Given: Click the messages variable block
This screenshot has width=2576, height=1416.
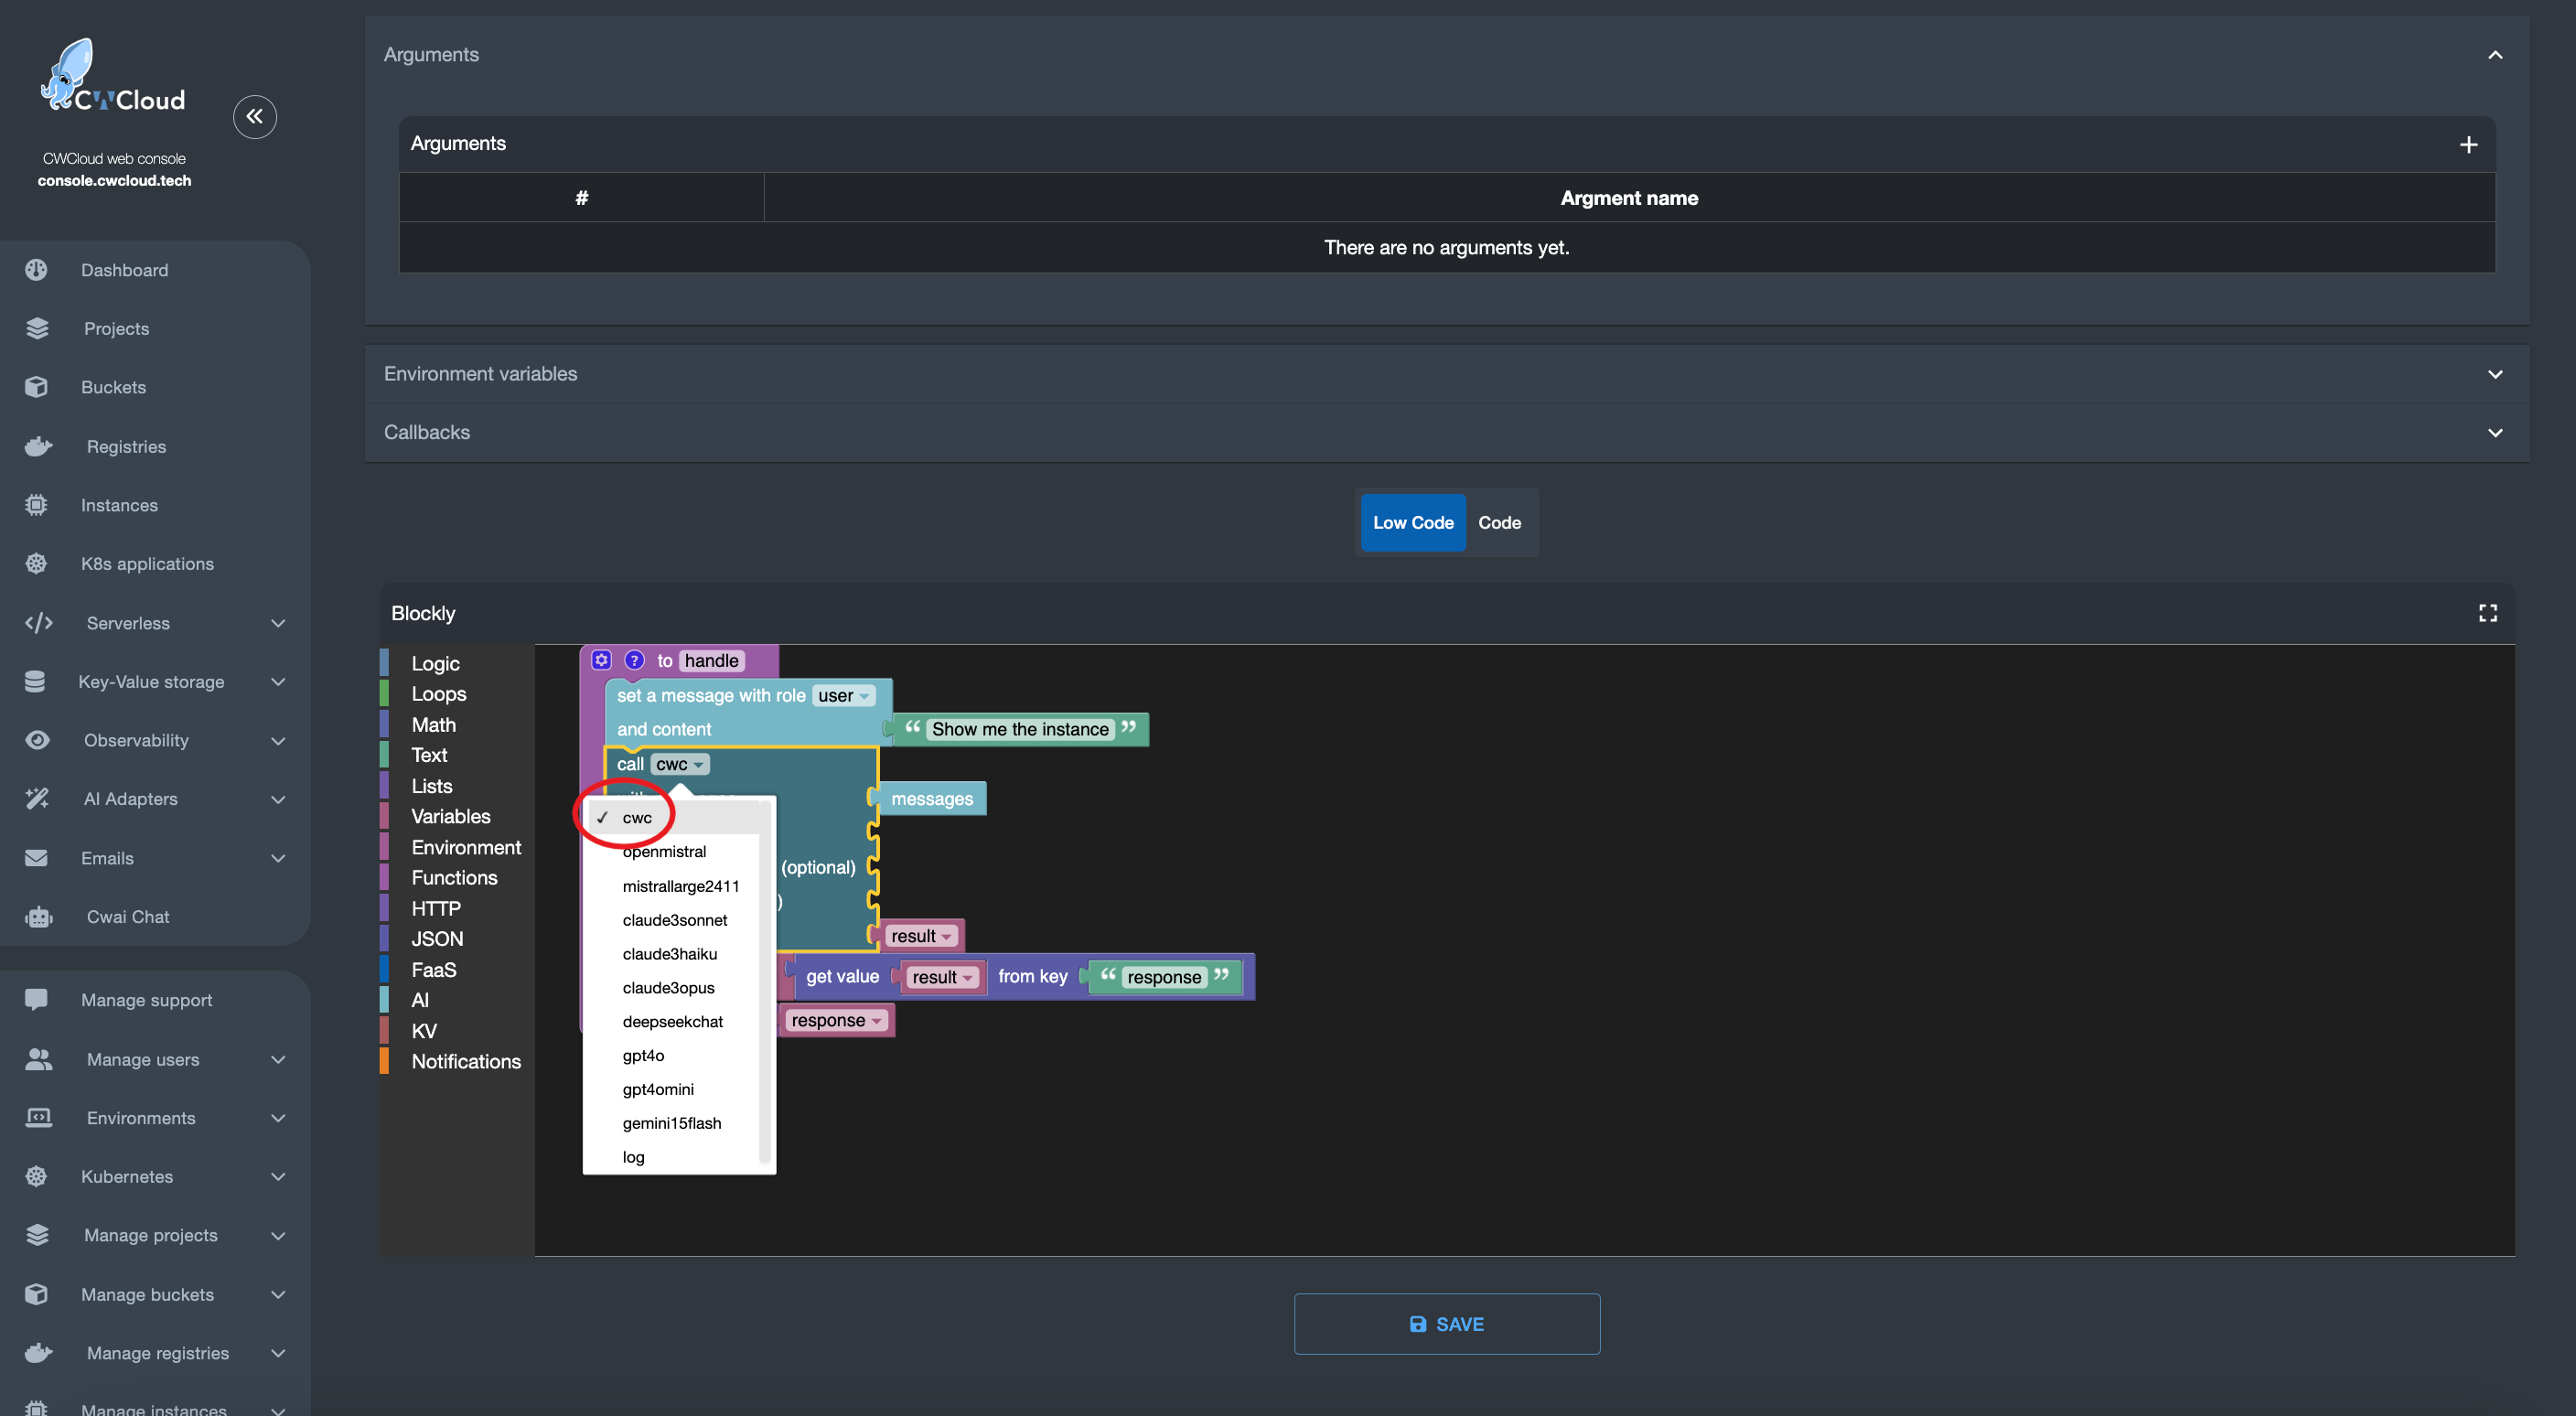Looking at the screenshot, I should 931,799.
